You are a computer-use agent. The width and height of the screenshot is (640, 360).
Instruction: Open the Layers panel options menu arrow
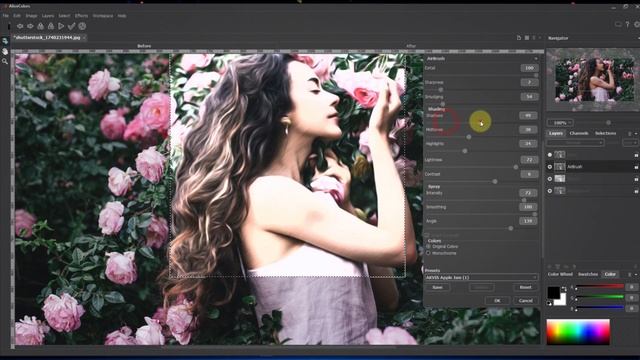point(636,133)
